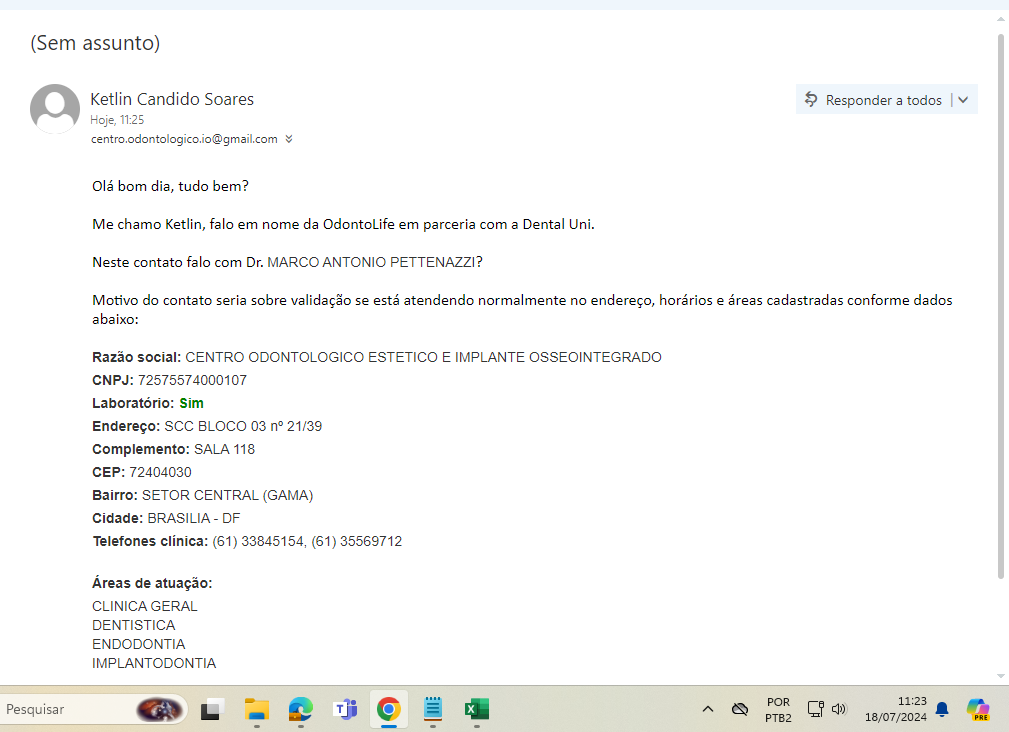Click the sender avatar for Ketlin Candido Soares
This screenshot has width=1009, height=732.
pyautogui.click(x=55, y=109)
